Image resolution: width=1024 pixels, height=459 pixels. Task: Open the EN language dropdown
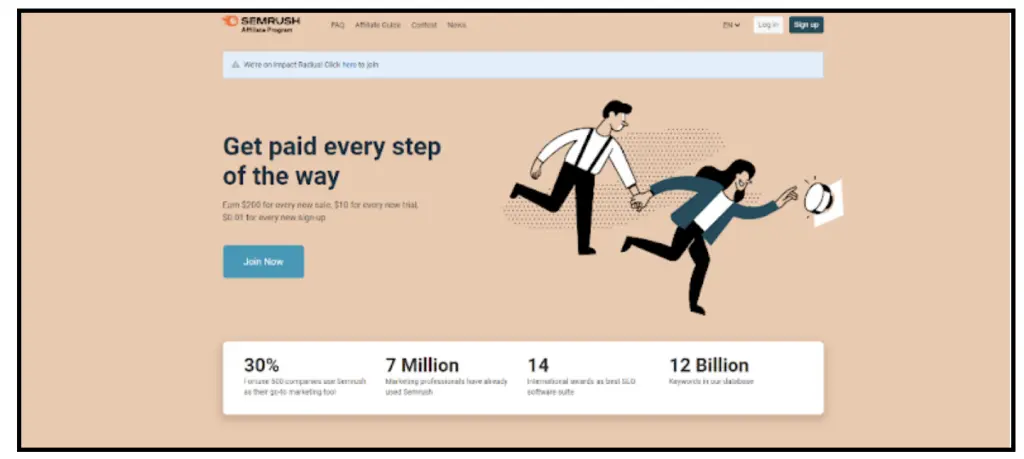point(731,25)
